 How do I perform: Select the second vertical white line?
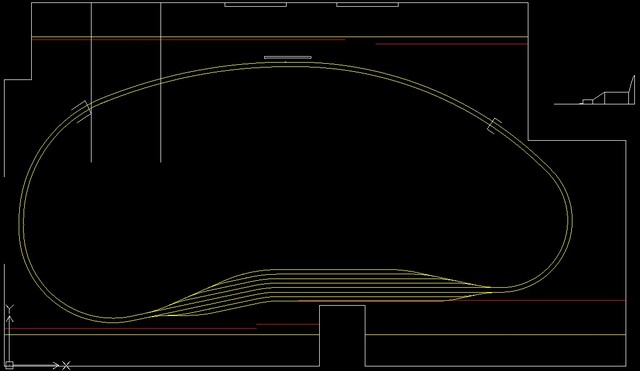(160, 82)
